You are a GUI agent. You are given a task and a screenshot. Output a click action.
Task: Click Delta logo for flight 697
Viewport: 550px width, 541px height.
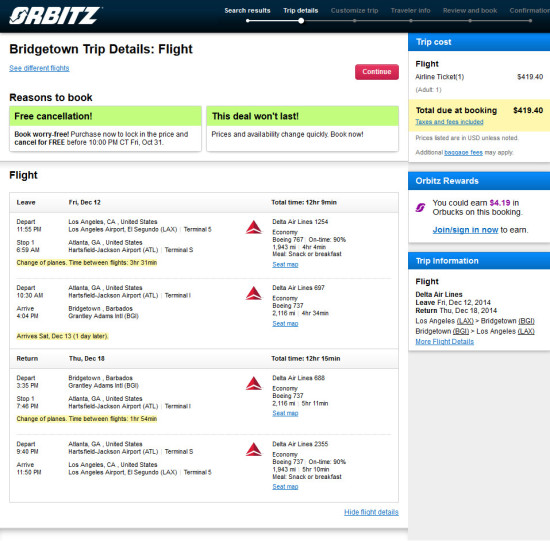coord(254,293)
